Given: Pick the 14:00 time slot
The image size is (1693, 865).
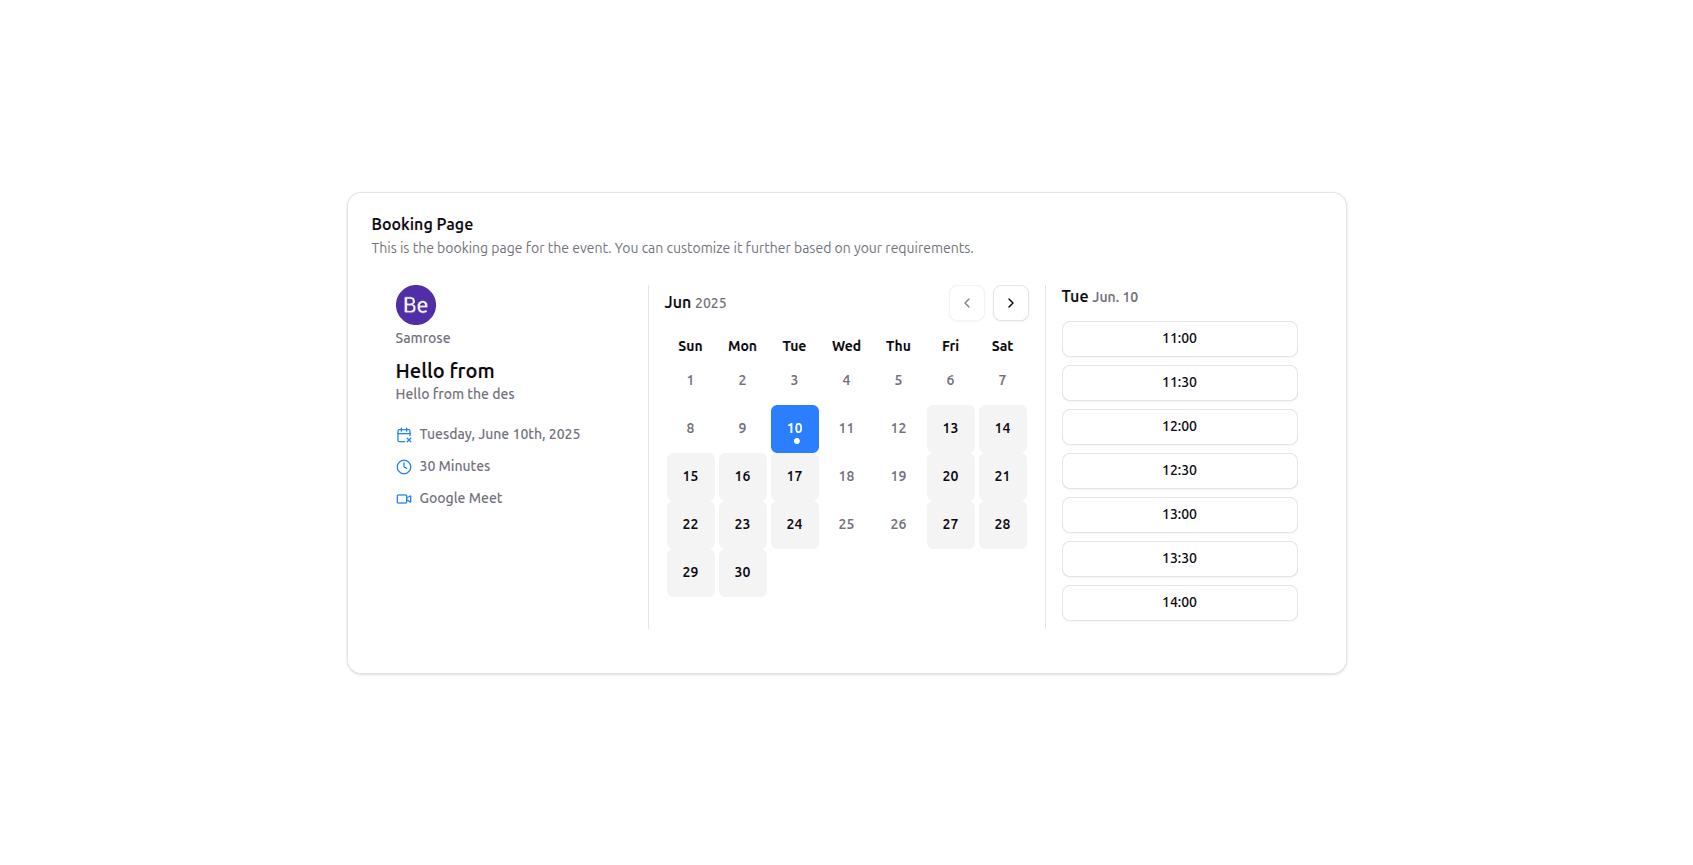Looking at the screenshot, I should [1179, 603].
